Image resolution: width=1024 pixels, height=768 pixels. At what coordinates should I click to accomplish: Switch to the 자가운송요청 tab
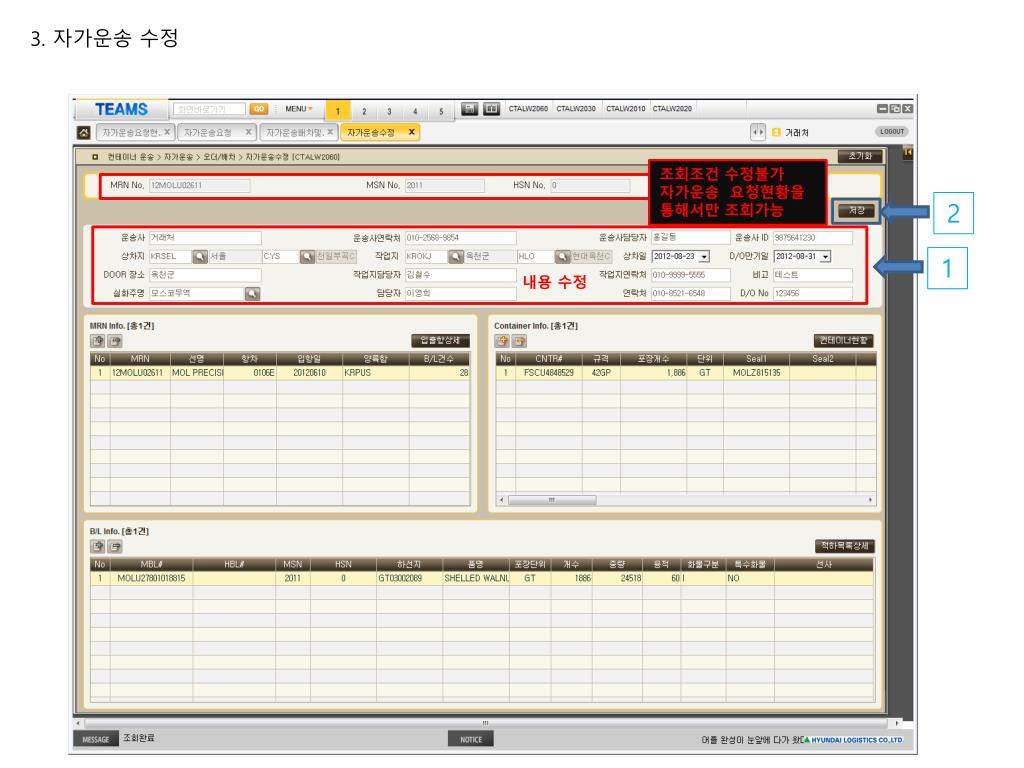click(x=209, y=133)
